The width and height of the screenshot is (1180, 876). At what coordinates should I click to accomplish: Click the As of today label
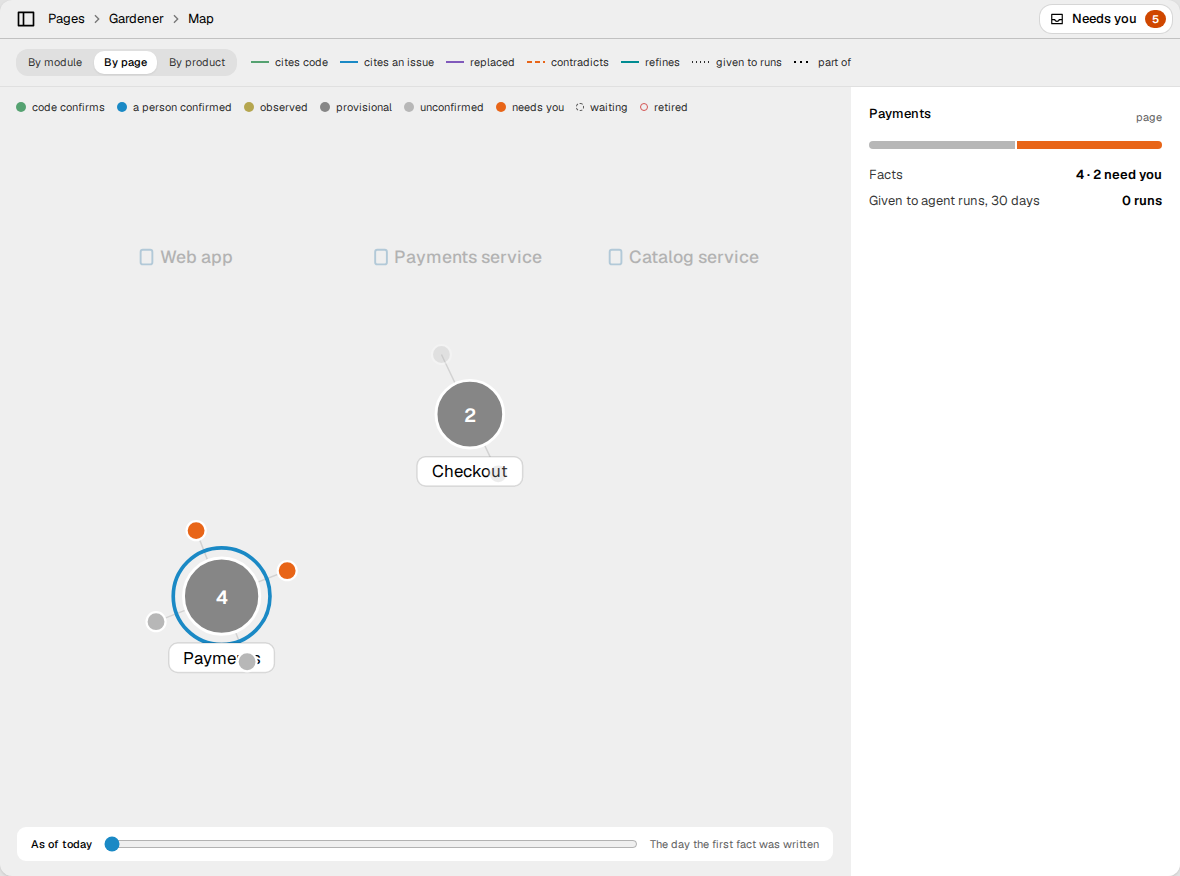coord(62,844)
